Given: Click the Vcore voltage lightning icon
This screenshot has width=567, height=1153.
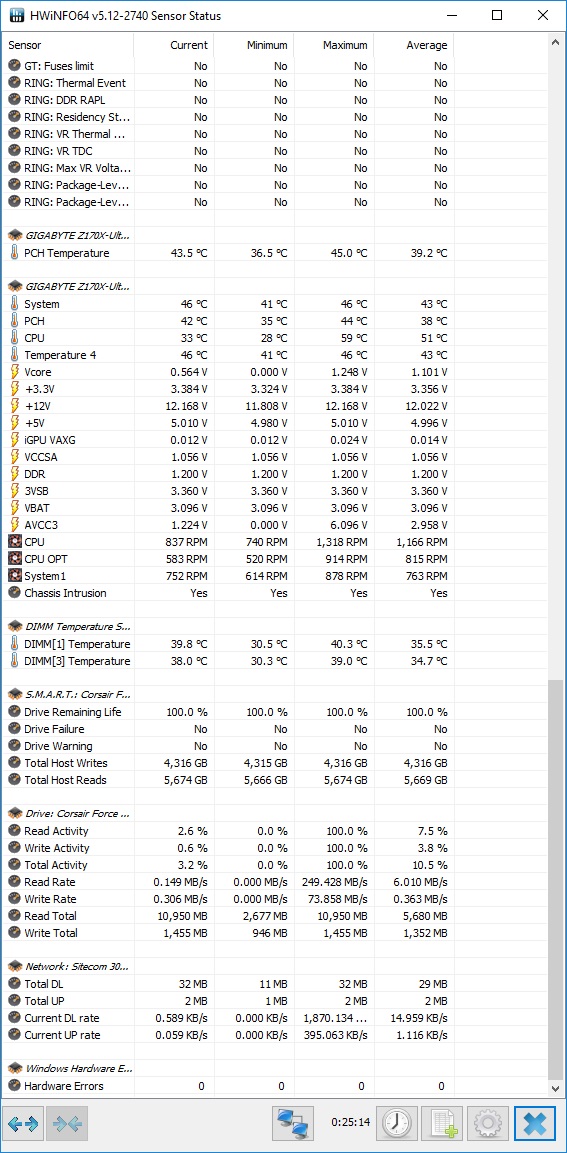Looking at the screenshot, I should 15,372.
